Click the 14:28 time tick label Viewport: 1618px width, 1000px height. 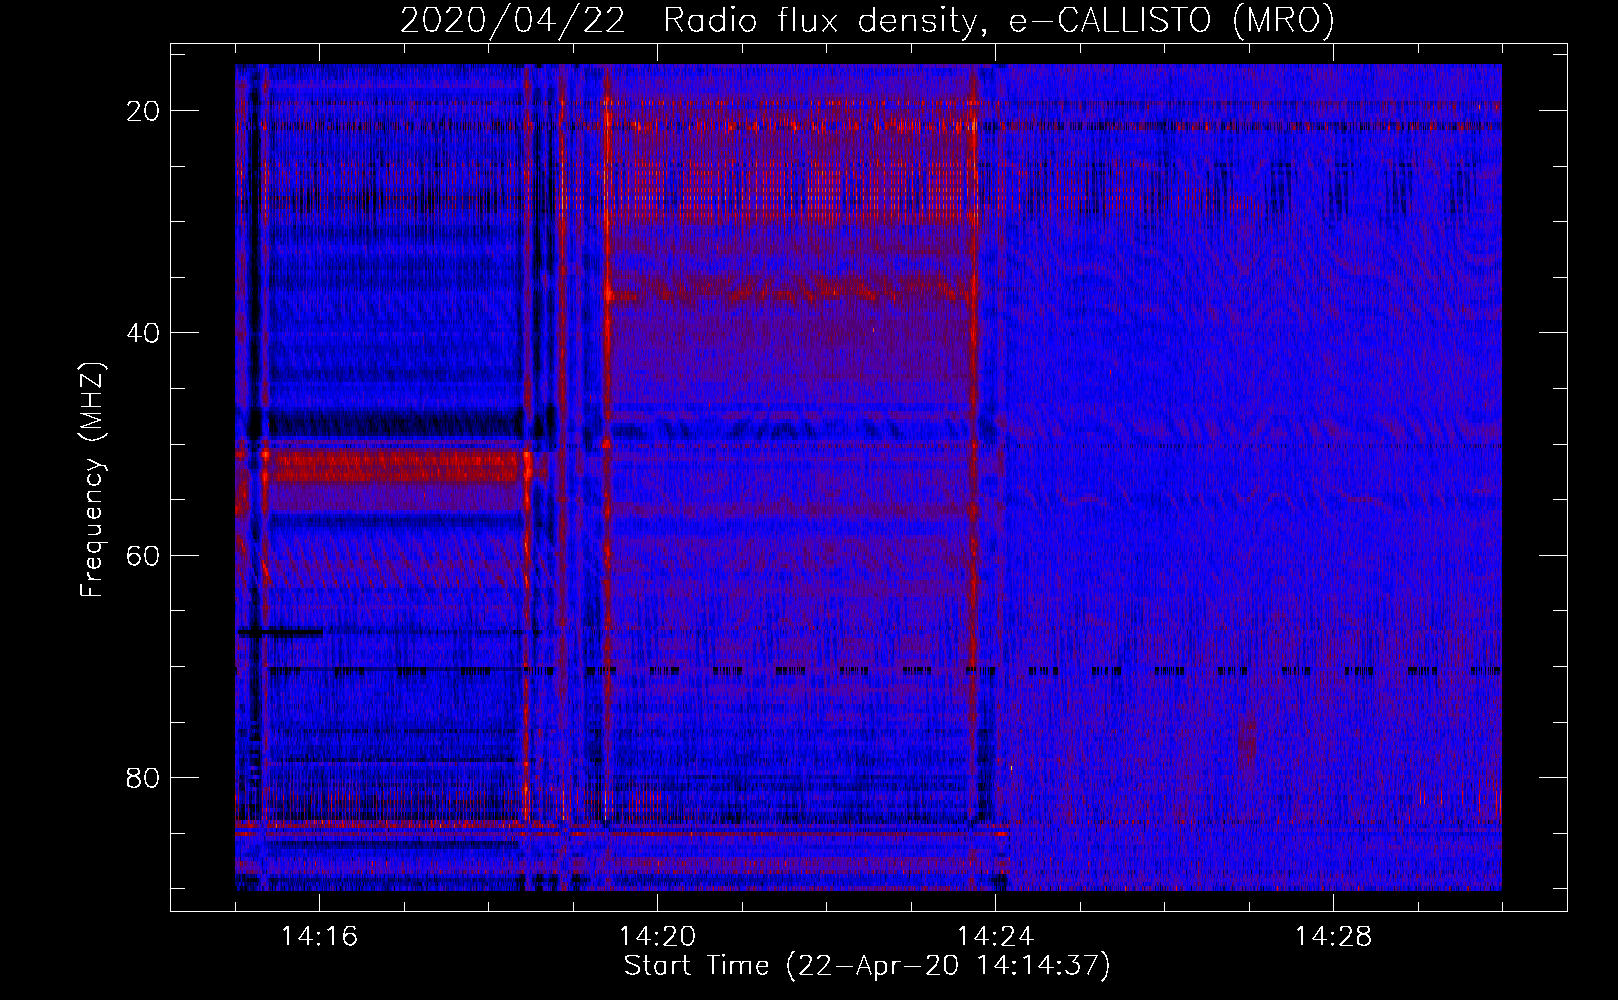1333,937
